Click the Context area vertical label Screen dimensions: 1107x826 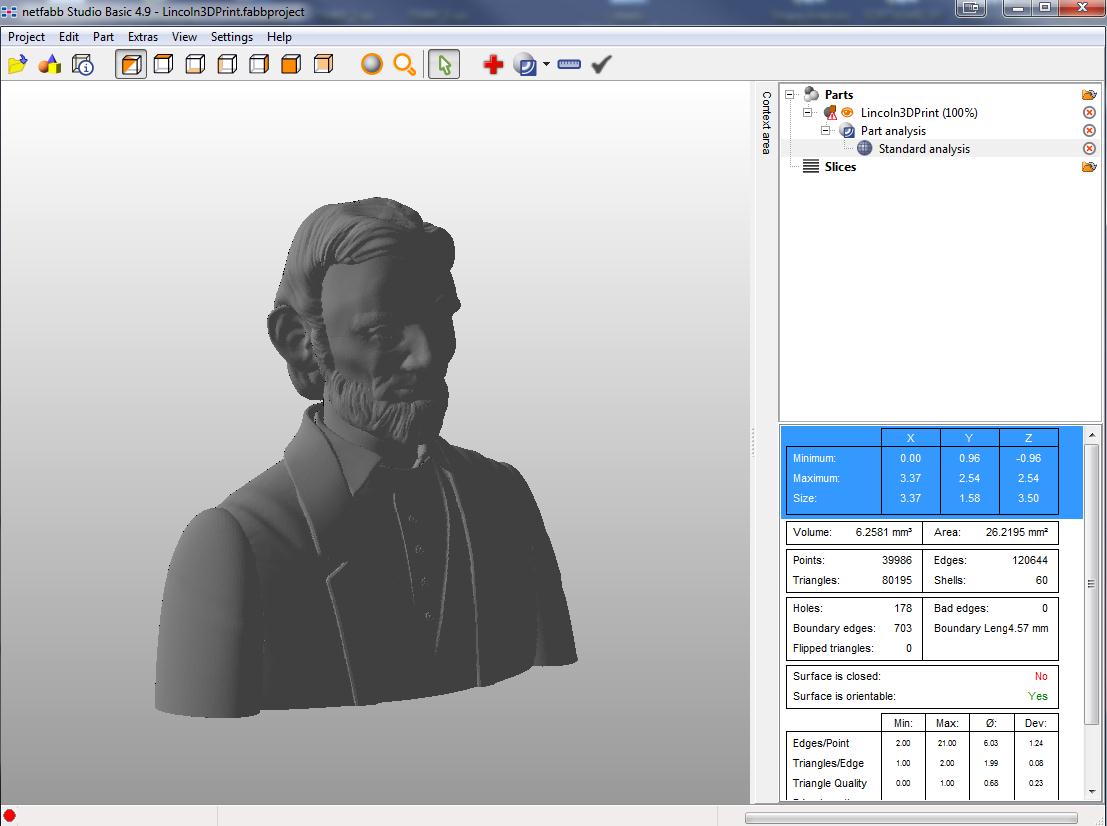click(767, 122)
